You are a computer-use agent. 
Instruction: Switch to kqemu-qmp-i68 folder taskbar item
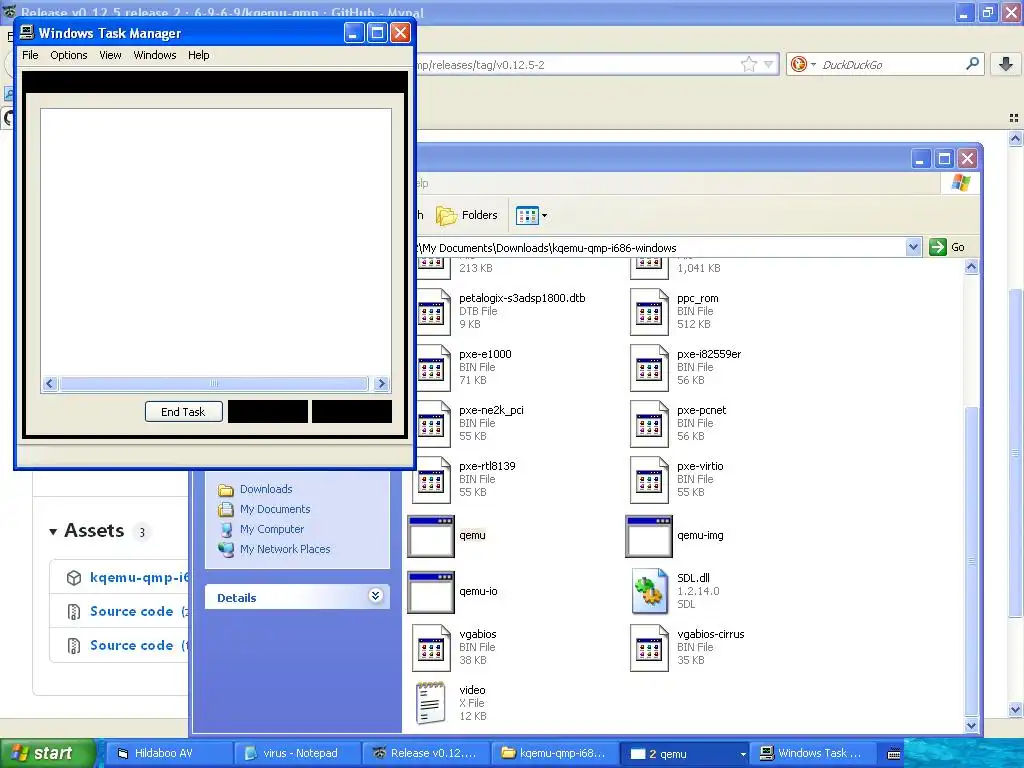click(553, 753)
